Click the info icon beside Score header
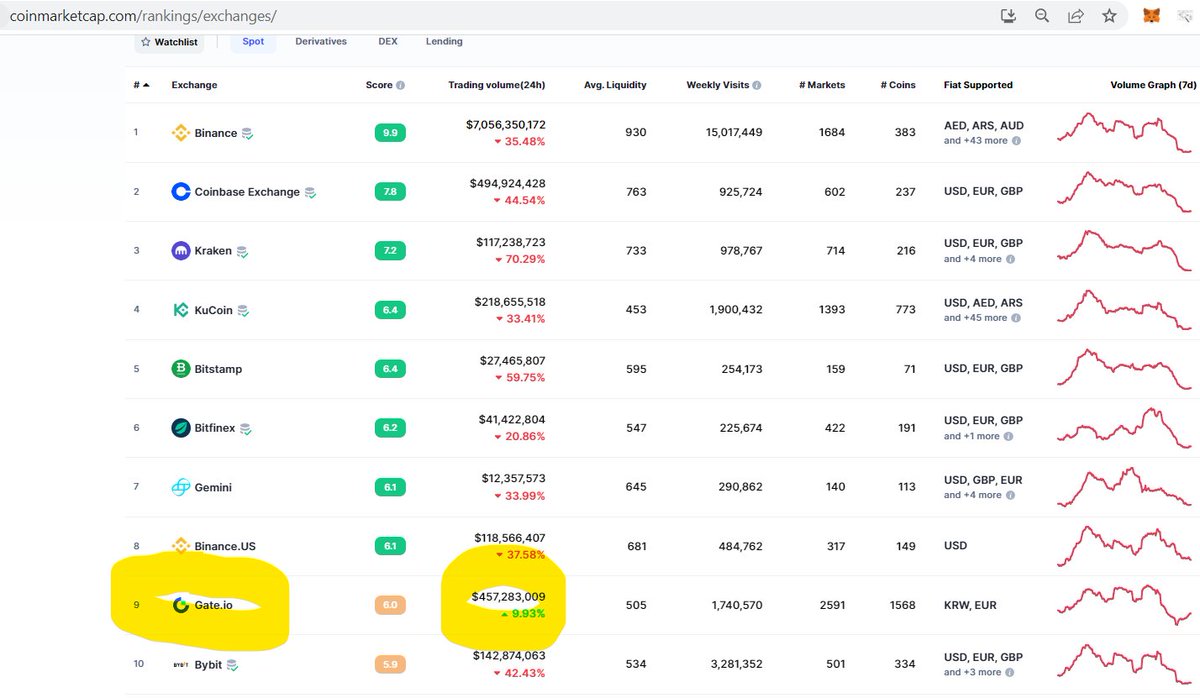Viewport: 1200px width, 698px height. pos(401,86)
